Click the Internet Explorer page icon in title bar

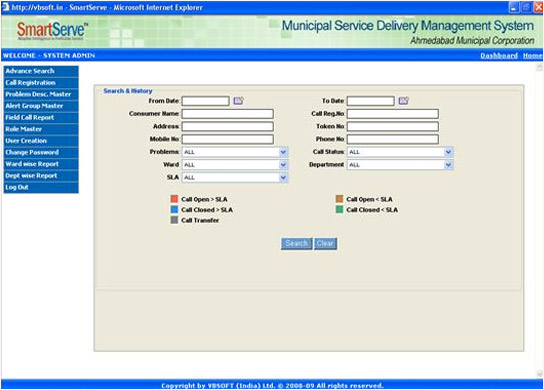pos(5,7)
